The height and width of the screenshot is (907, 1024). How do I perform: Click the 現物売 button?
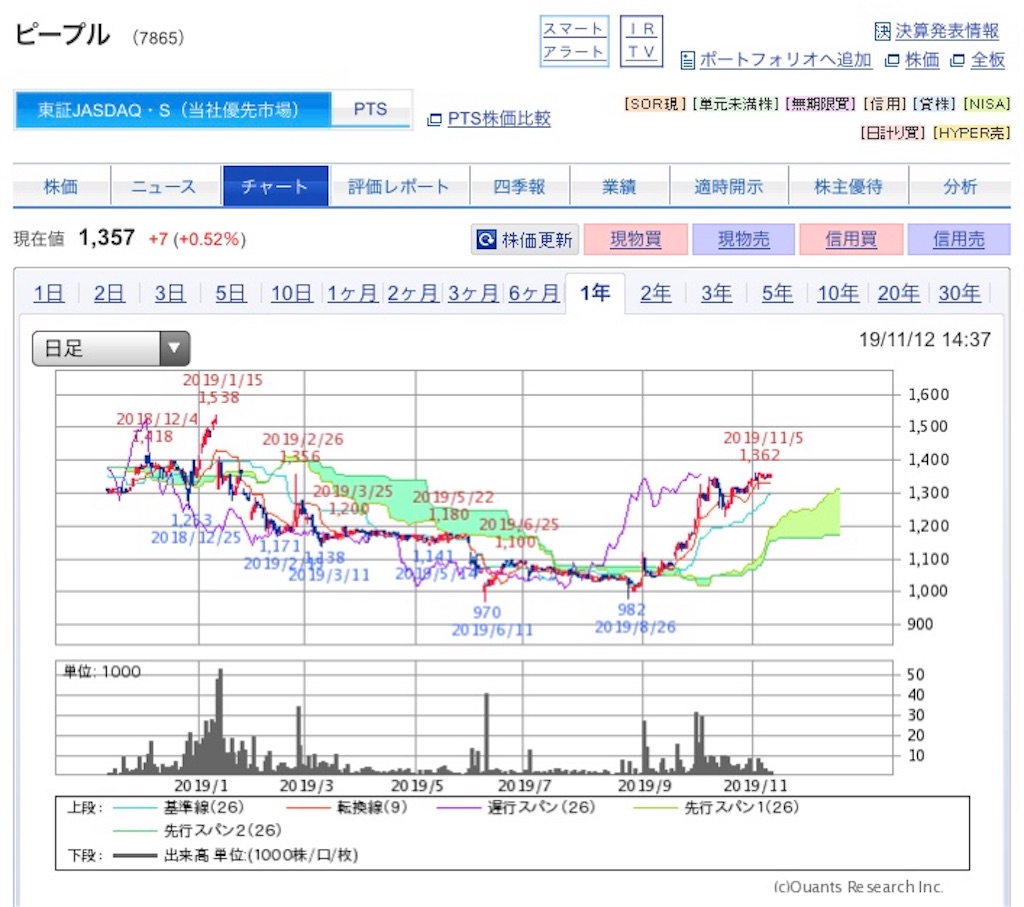click(743, 240)
